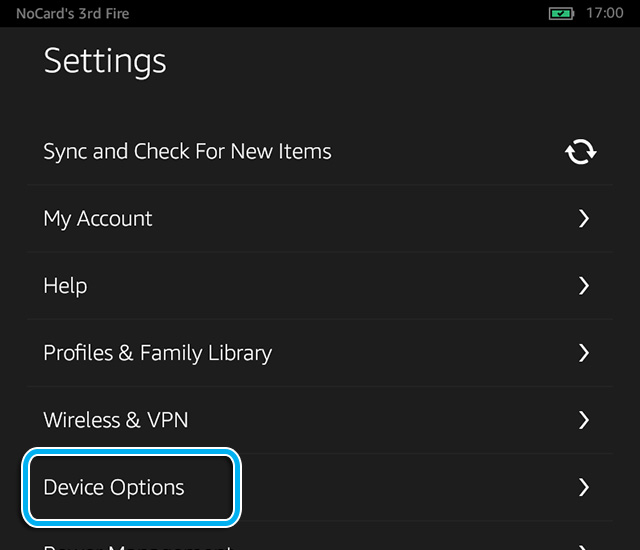Tap the black status bar at the top

pos(320,13)
